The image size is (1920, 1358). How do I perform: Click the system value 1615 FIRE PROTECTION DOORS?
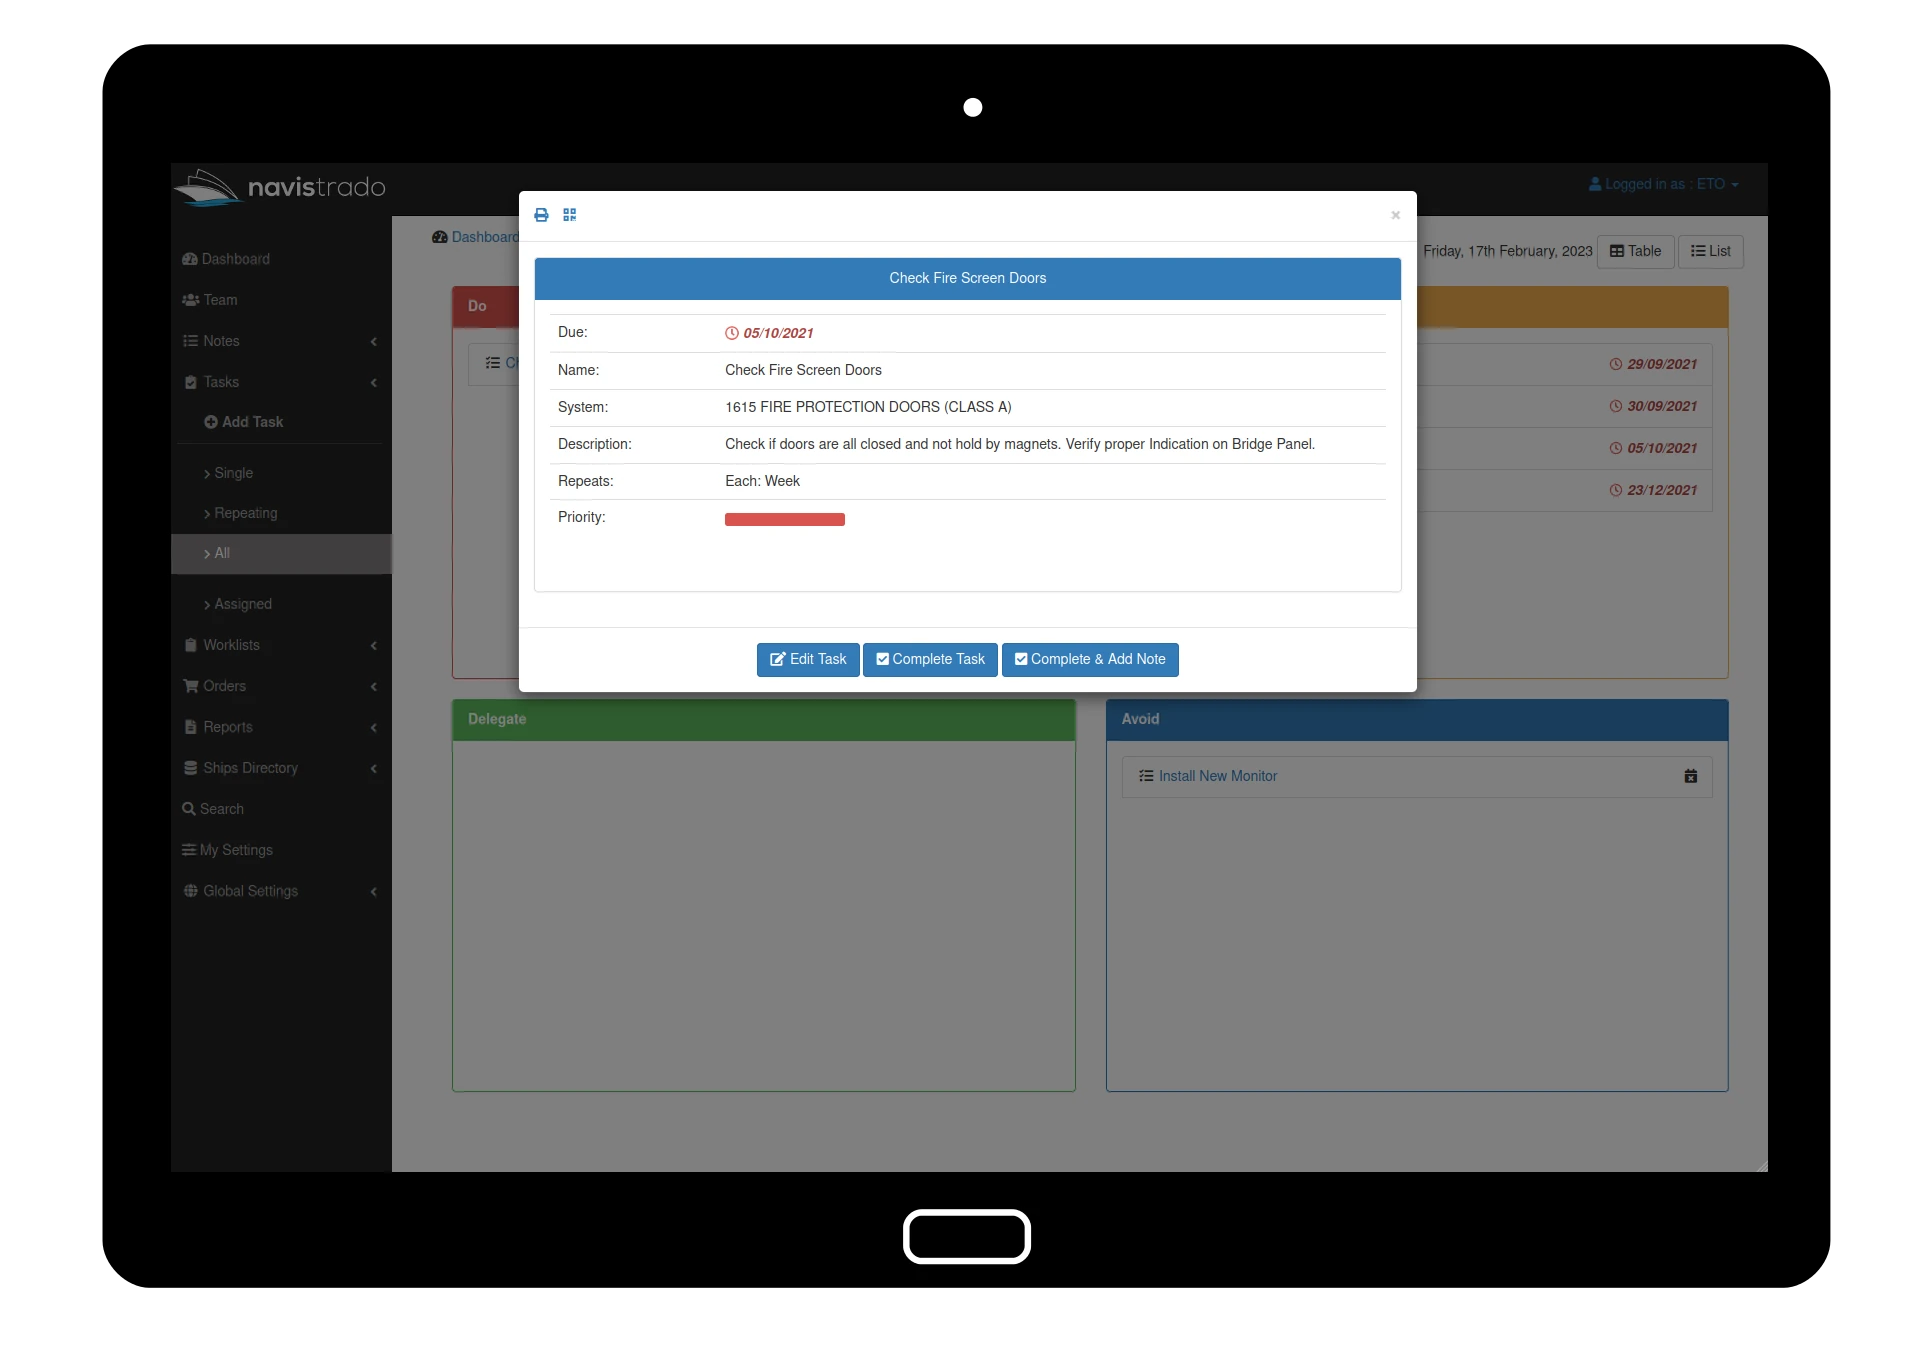868,407
